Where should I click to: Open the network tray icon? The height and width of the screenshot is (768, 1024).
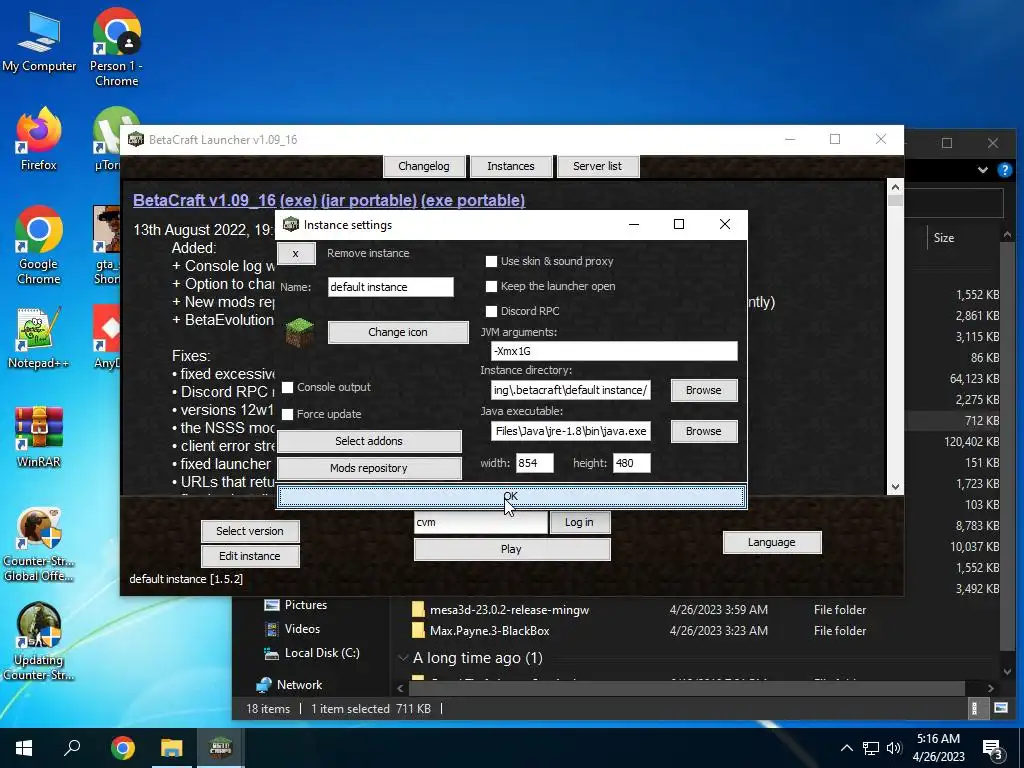pos(871,748)
